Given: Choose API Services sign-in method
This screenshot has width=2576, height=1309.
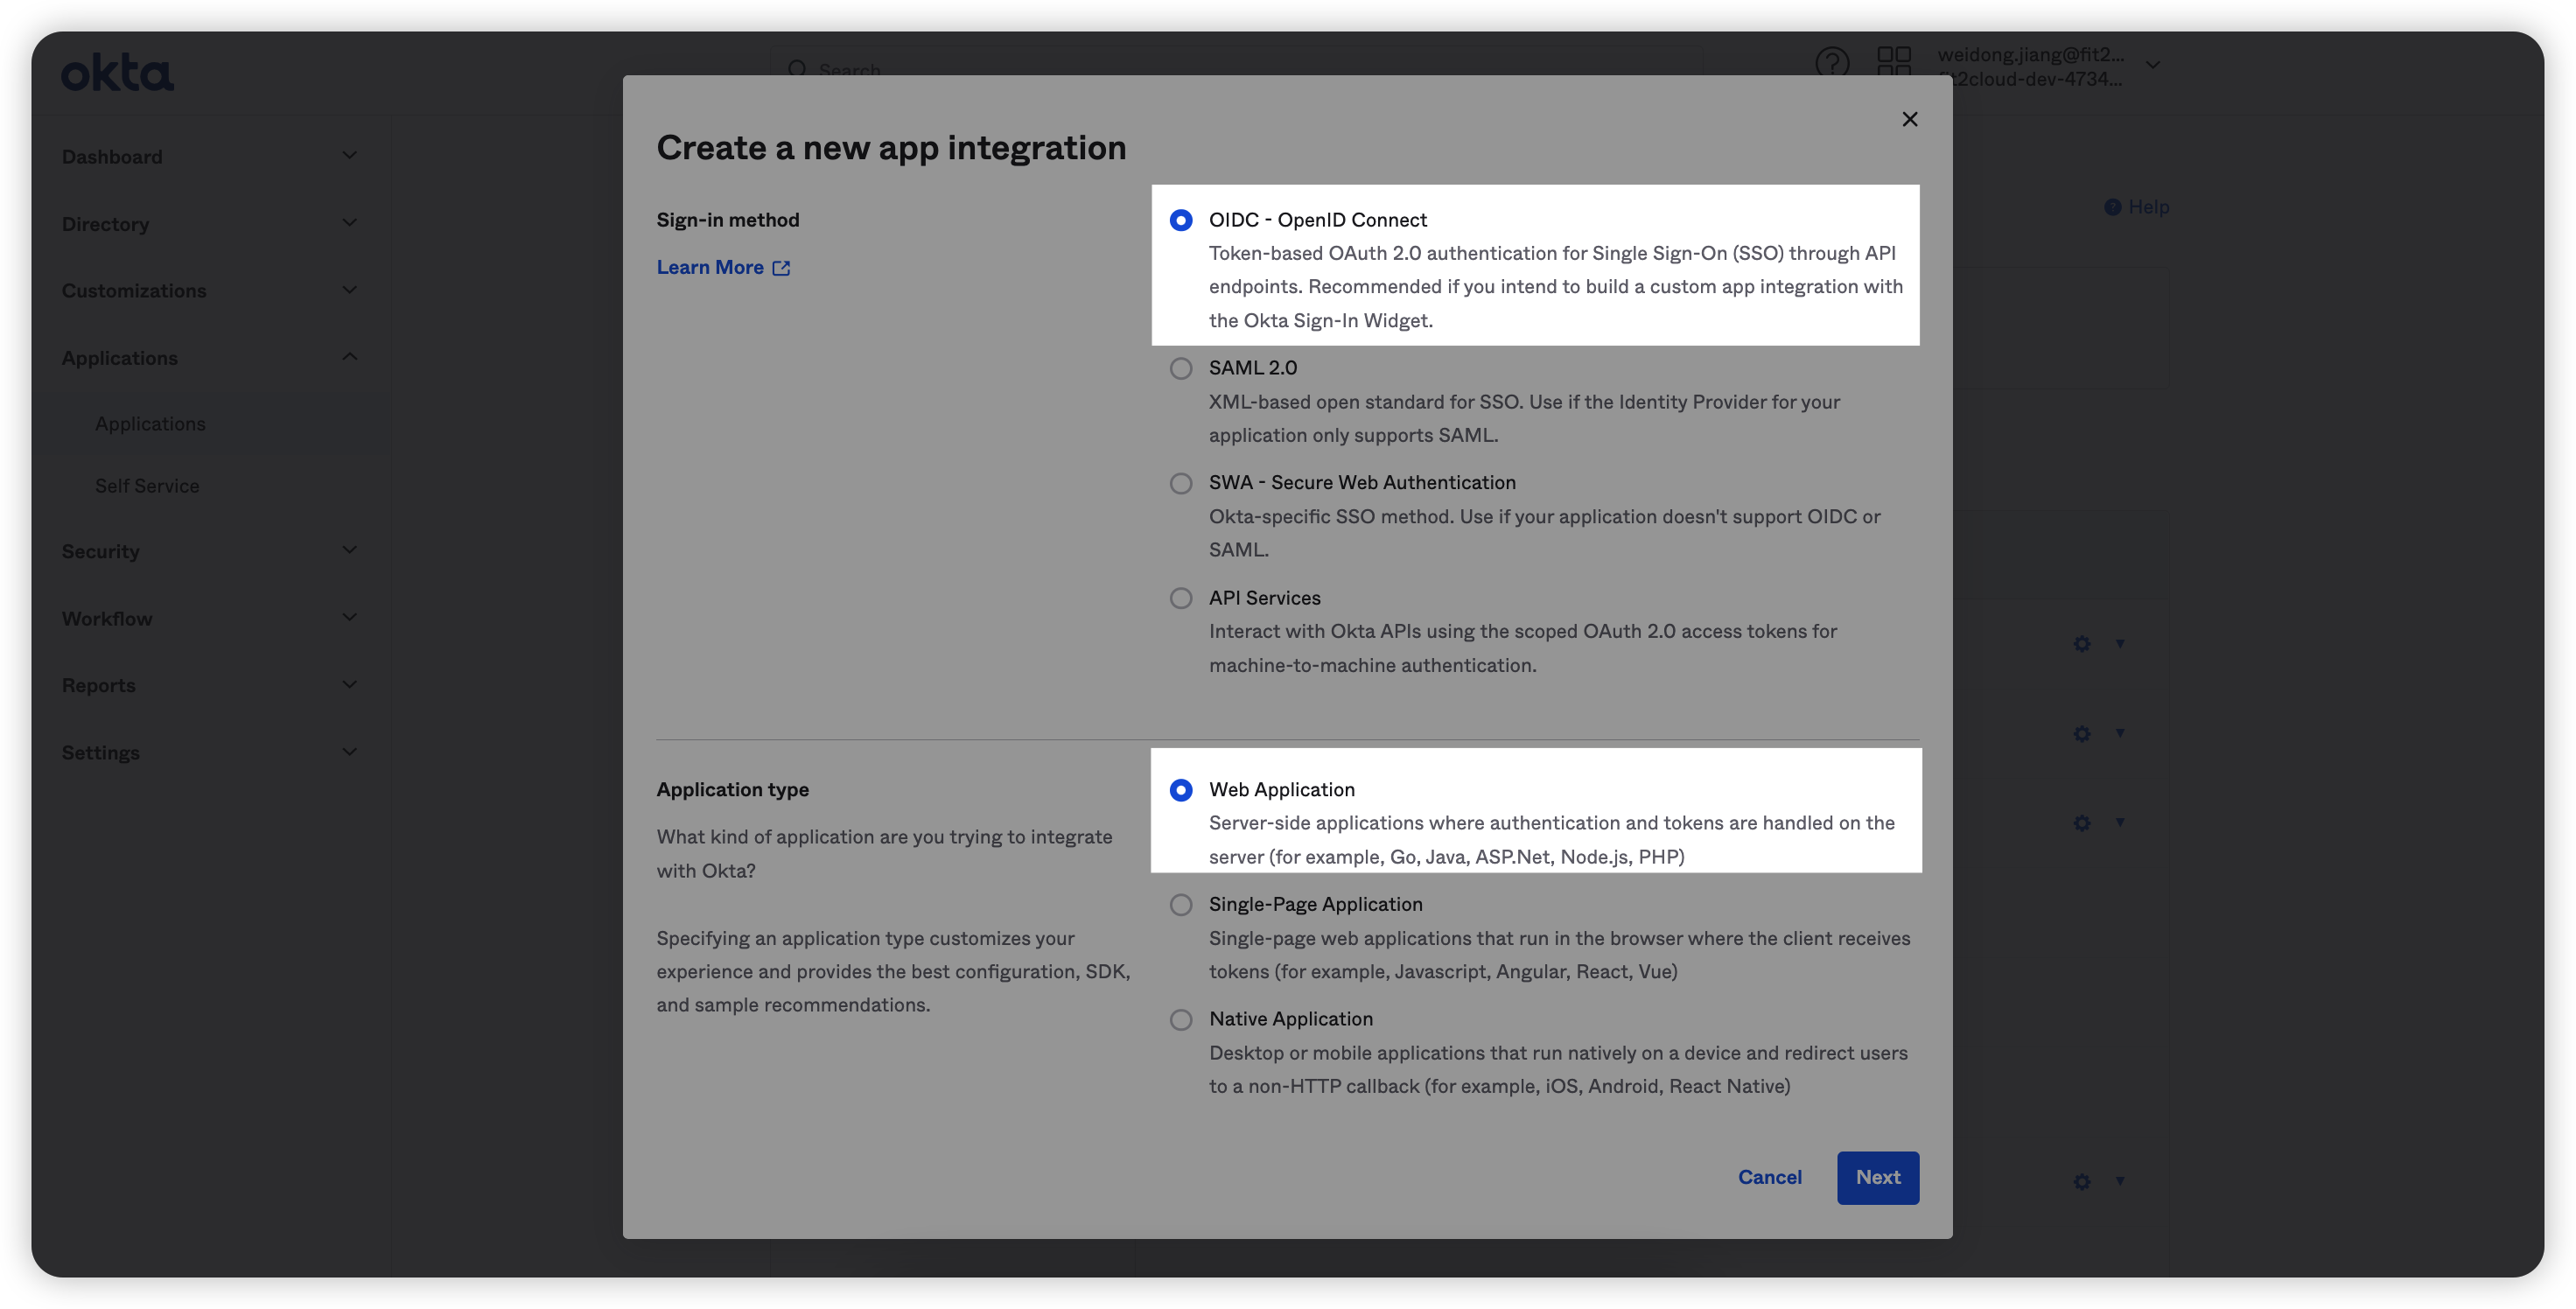Looking at the screenshot, I should (x=1181, y=598).
